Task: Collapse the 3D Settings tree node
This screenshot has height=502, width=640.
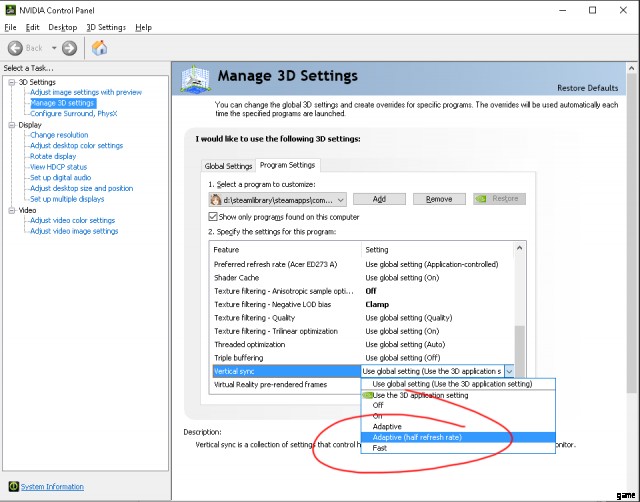Action: pyautogui.click(x=10, y=82)
